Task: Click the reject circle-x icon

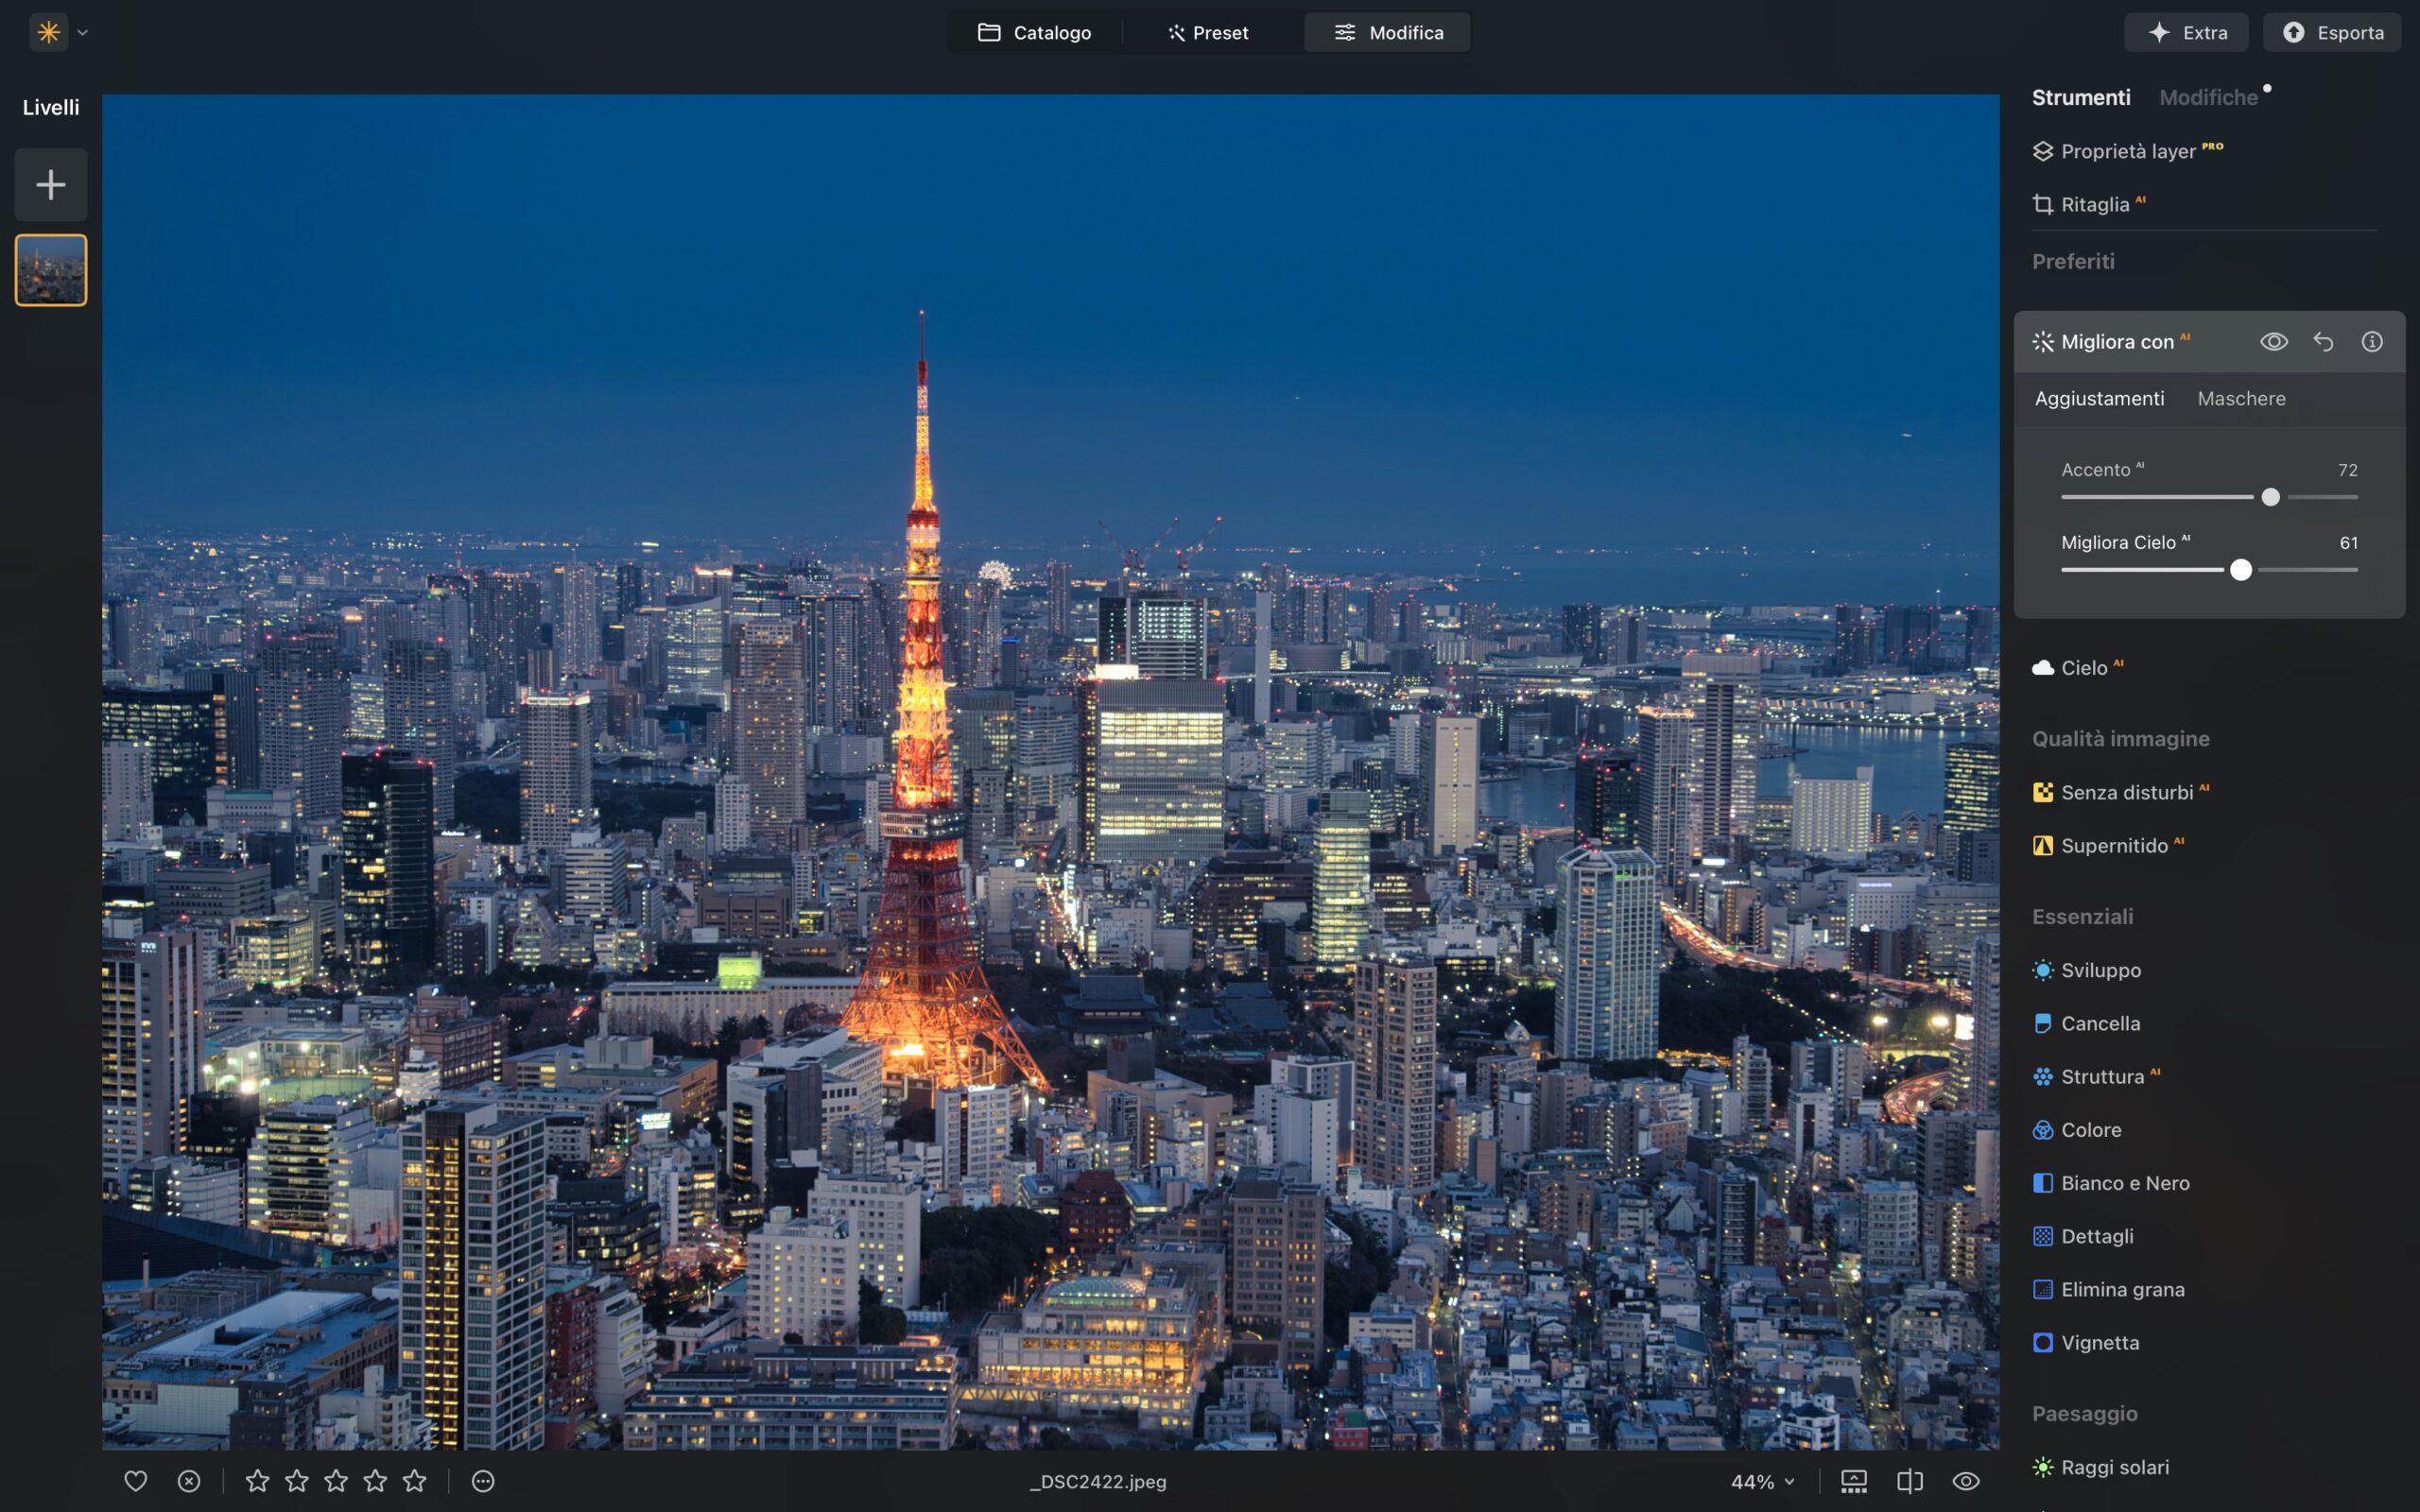Action: click(189, 1481)
